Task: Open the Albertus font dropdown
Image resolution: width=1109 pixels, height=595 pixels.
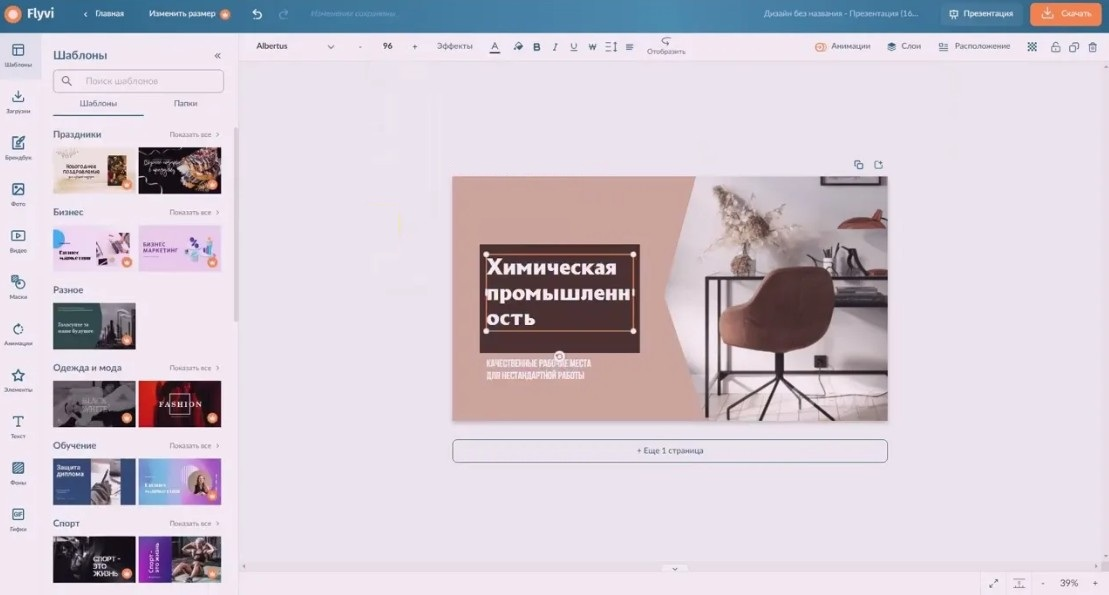Action: [295, 47]
